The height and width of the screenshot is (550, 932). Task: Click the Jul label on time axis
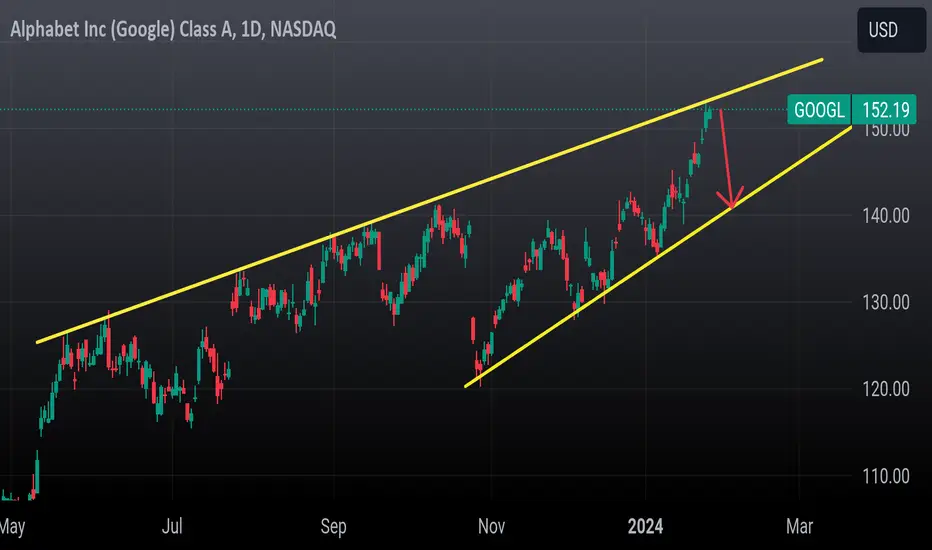[x=172, y=526]
